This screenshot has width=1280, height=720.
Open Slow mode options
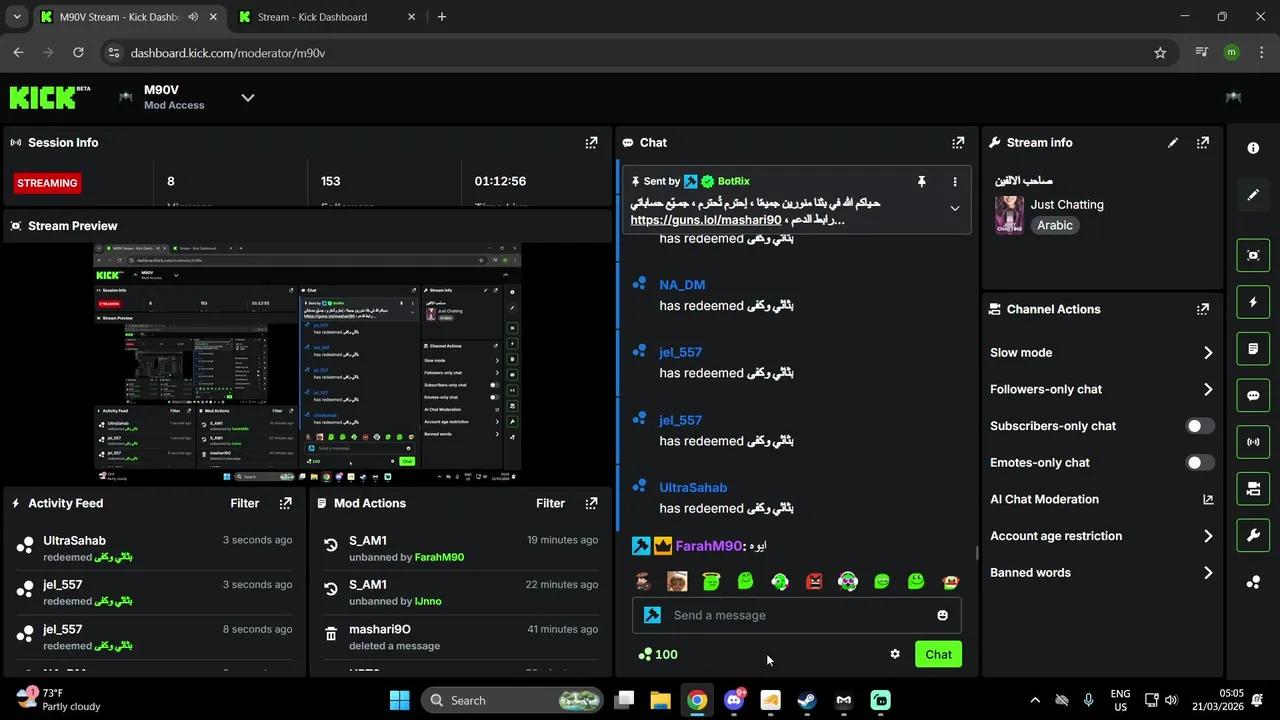(1101, 353)
